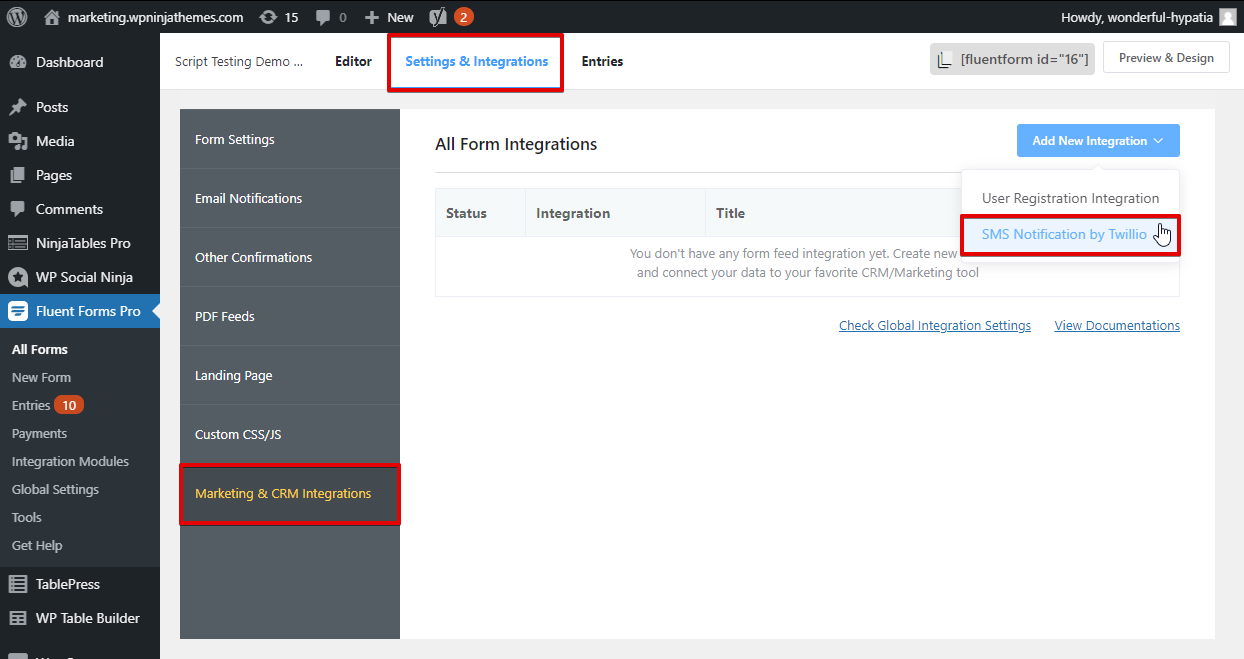This screenshot has height=659, width=1244.
Task: Click the WordPress logo icon
Action: click(17, 17)
